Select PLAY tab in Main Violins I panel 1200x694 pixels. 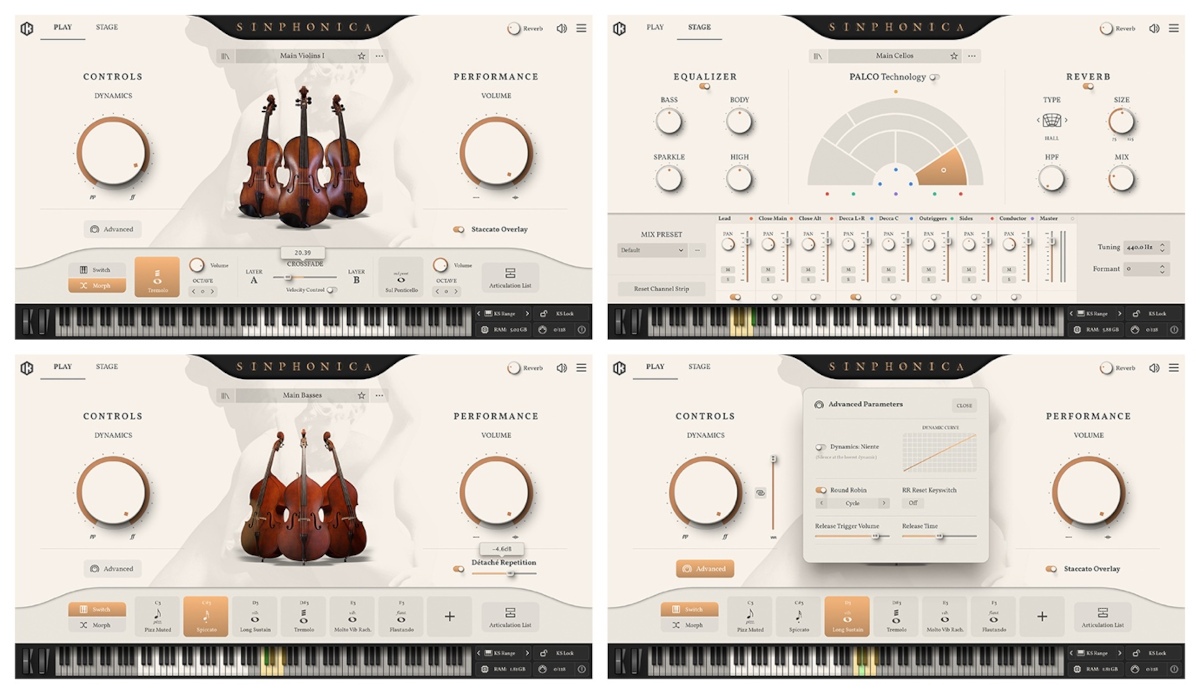coord(63,28)
